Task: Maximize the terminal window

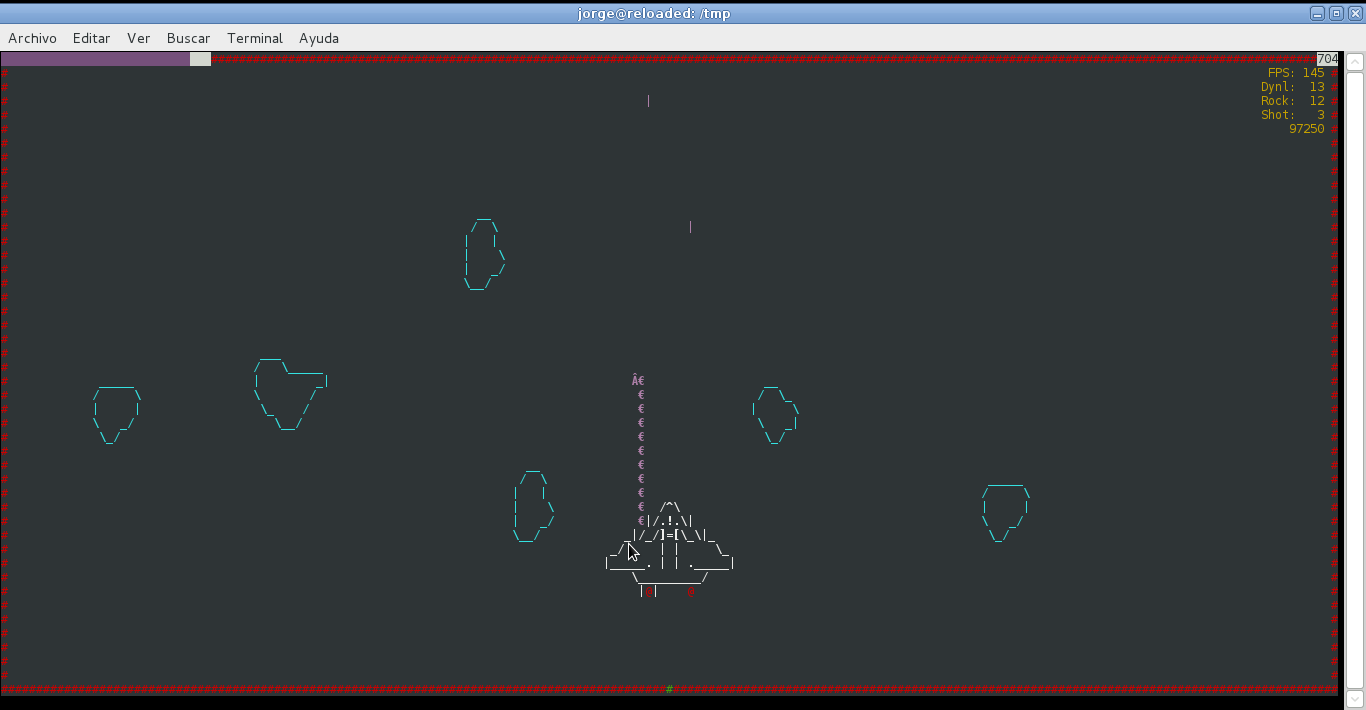Action: click(1336, 13)
